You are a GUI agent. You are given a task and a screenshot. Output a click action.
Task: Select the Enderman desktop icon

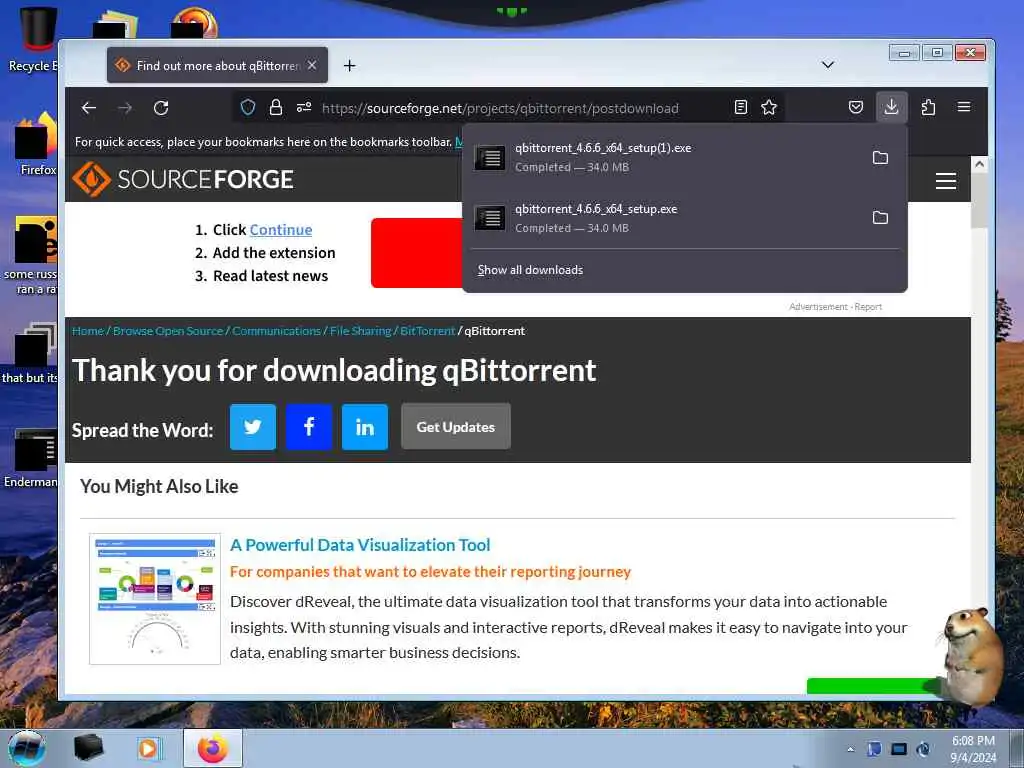point(33,458)
